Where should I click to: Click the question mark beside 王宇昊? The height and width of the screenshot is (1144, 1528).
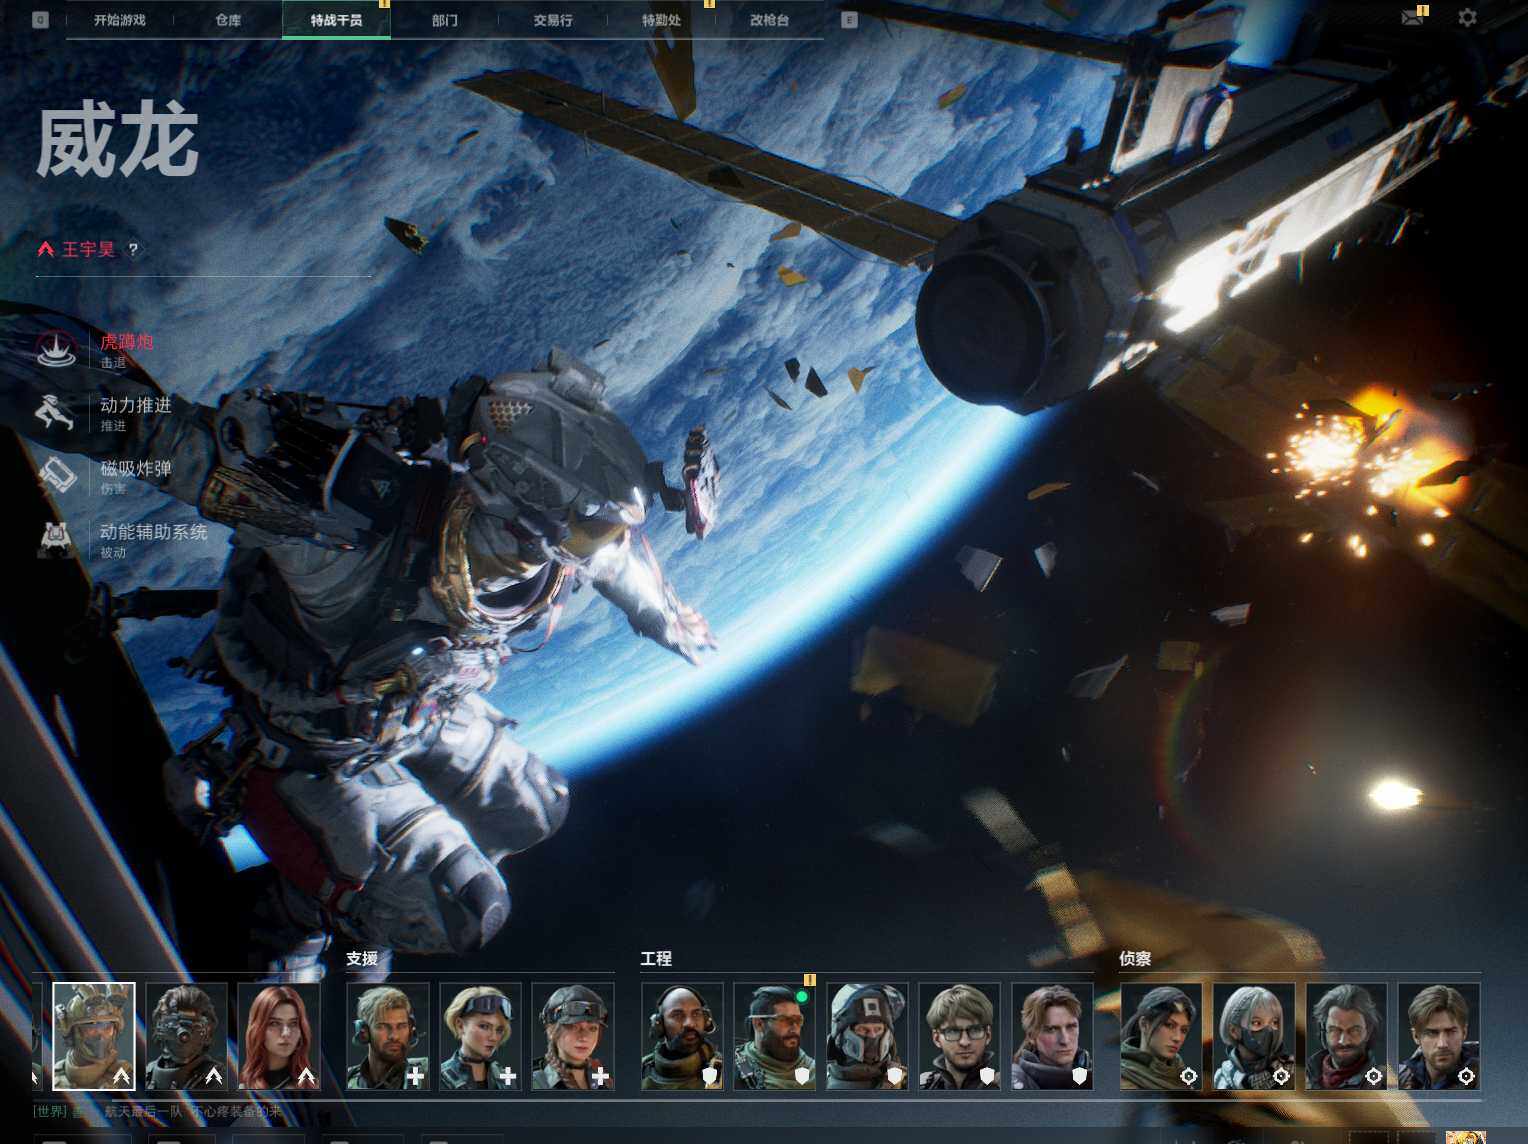point(133,249)
